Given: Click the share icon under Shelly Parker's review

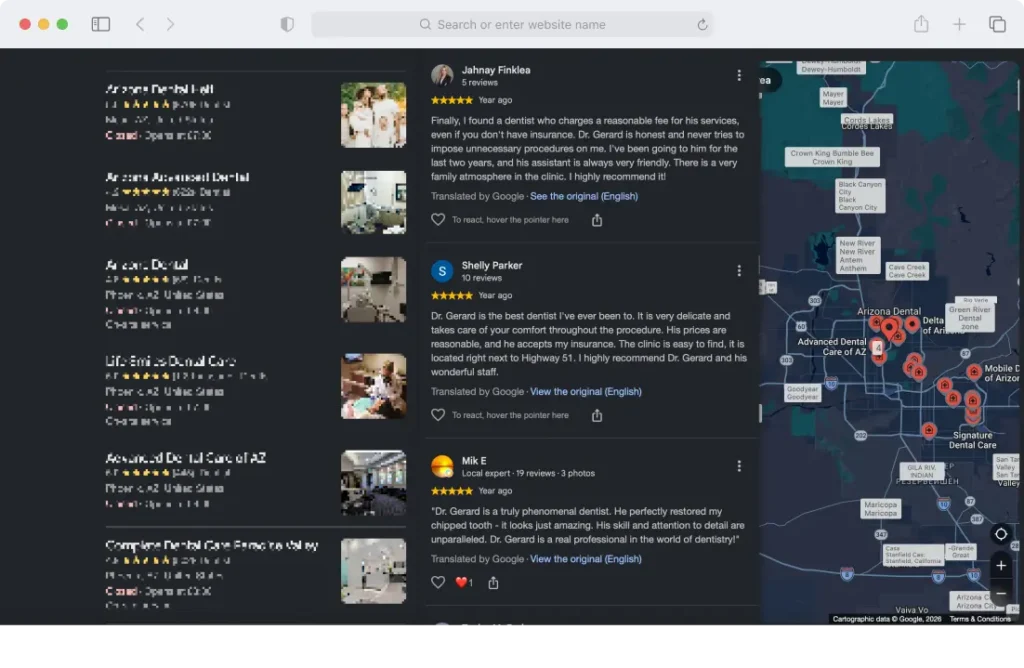Looking at the screenshot, I should tap(597, 415).
